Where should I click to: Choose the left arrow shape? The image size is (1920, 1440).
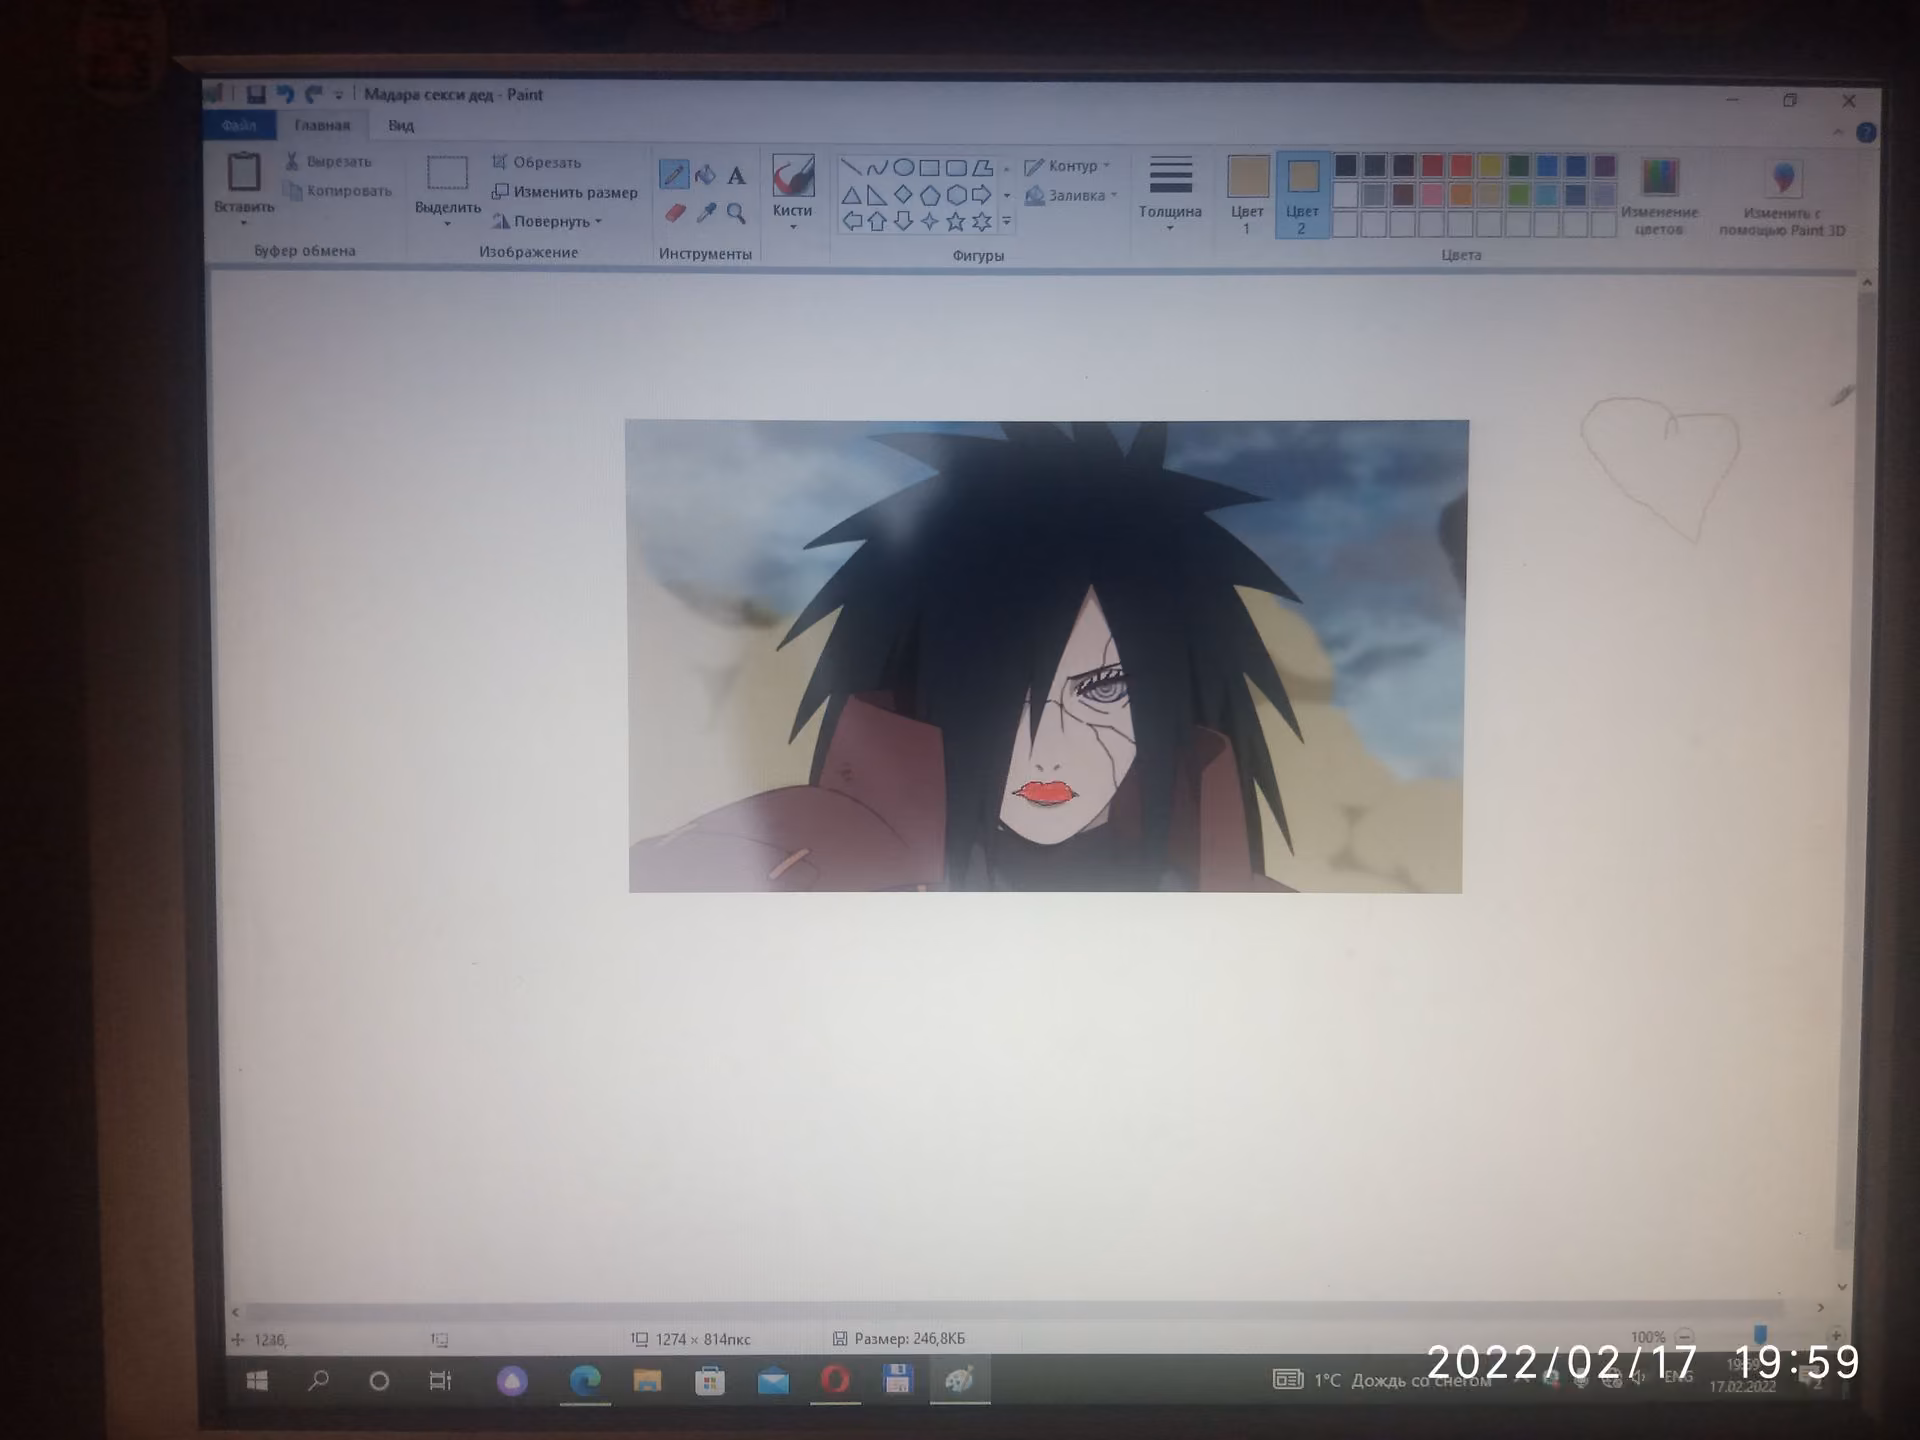point(852,221)
